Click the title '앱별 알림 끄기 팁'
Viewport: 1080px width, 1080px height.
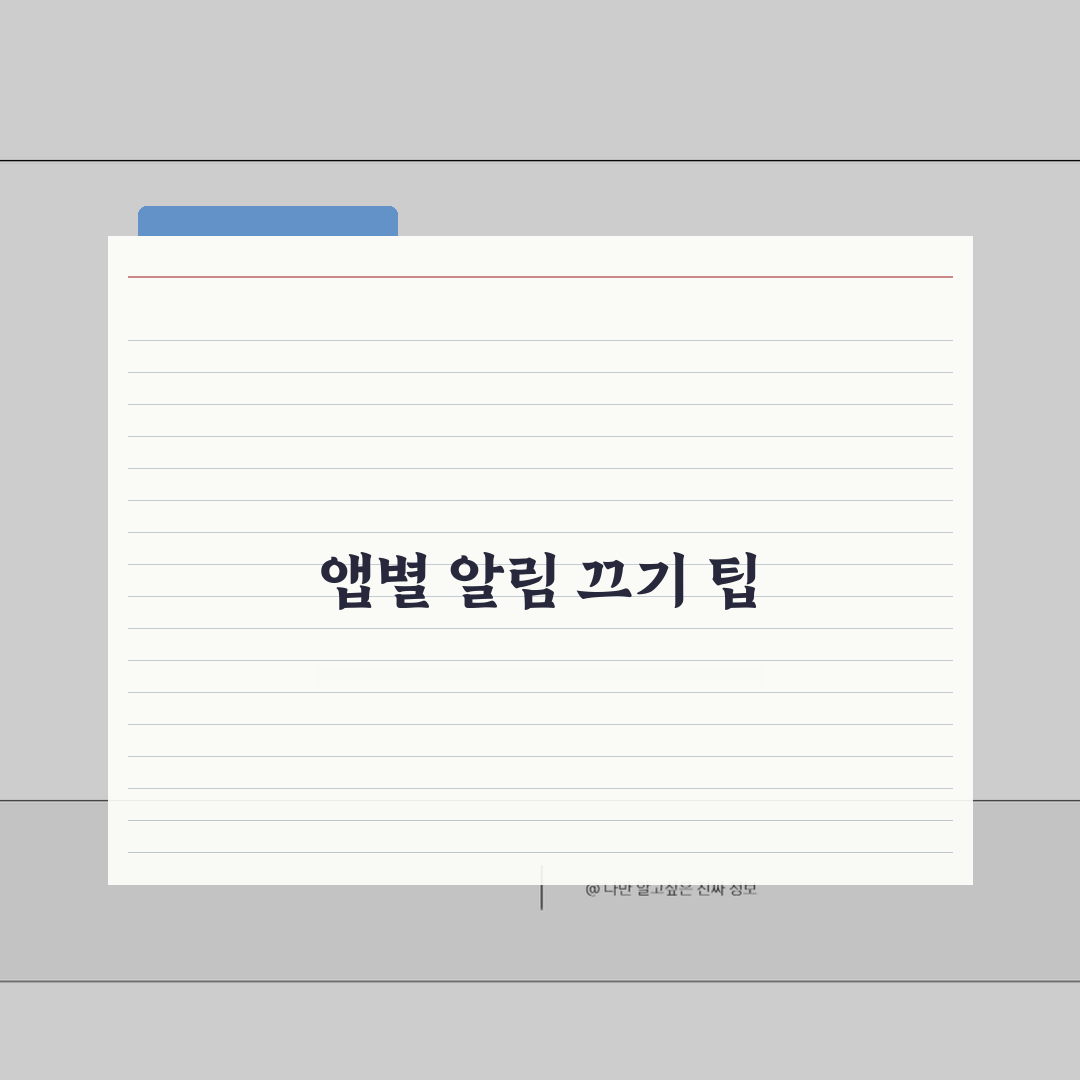(x=539, y=581)
